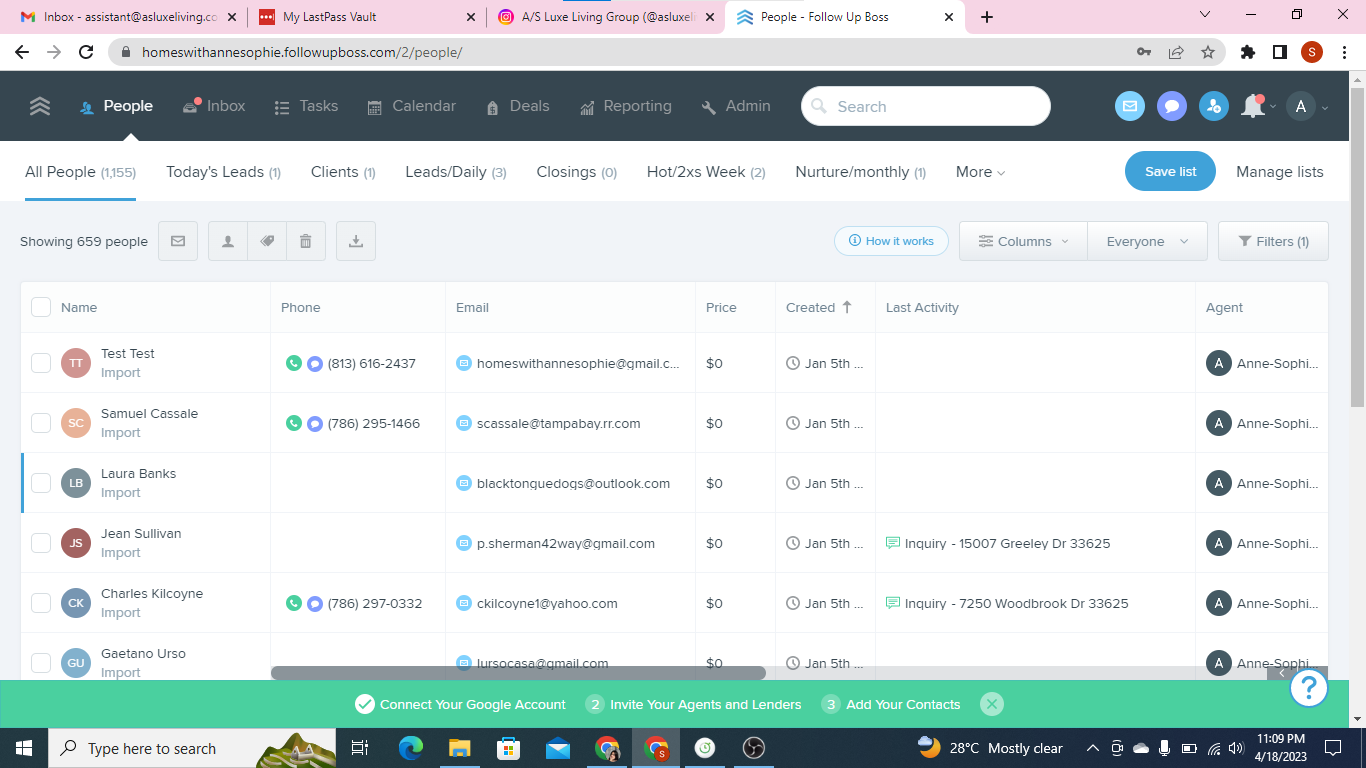
Task: Bookmark this page with the star icon
Action: click(1208, 52)
